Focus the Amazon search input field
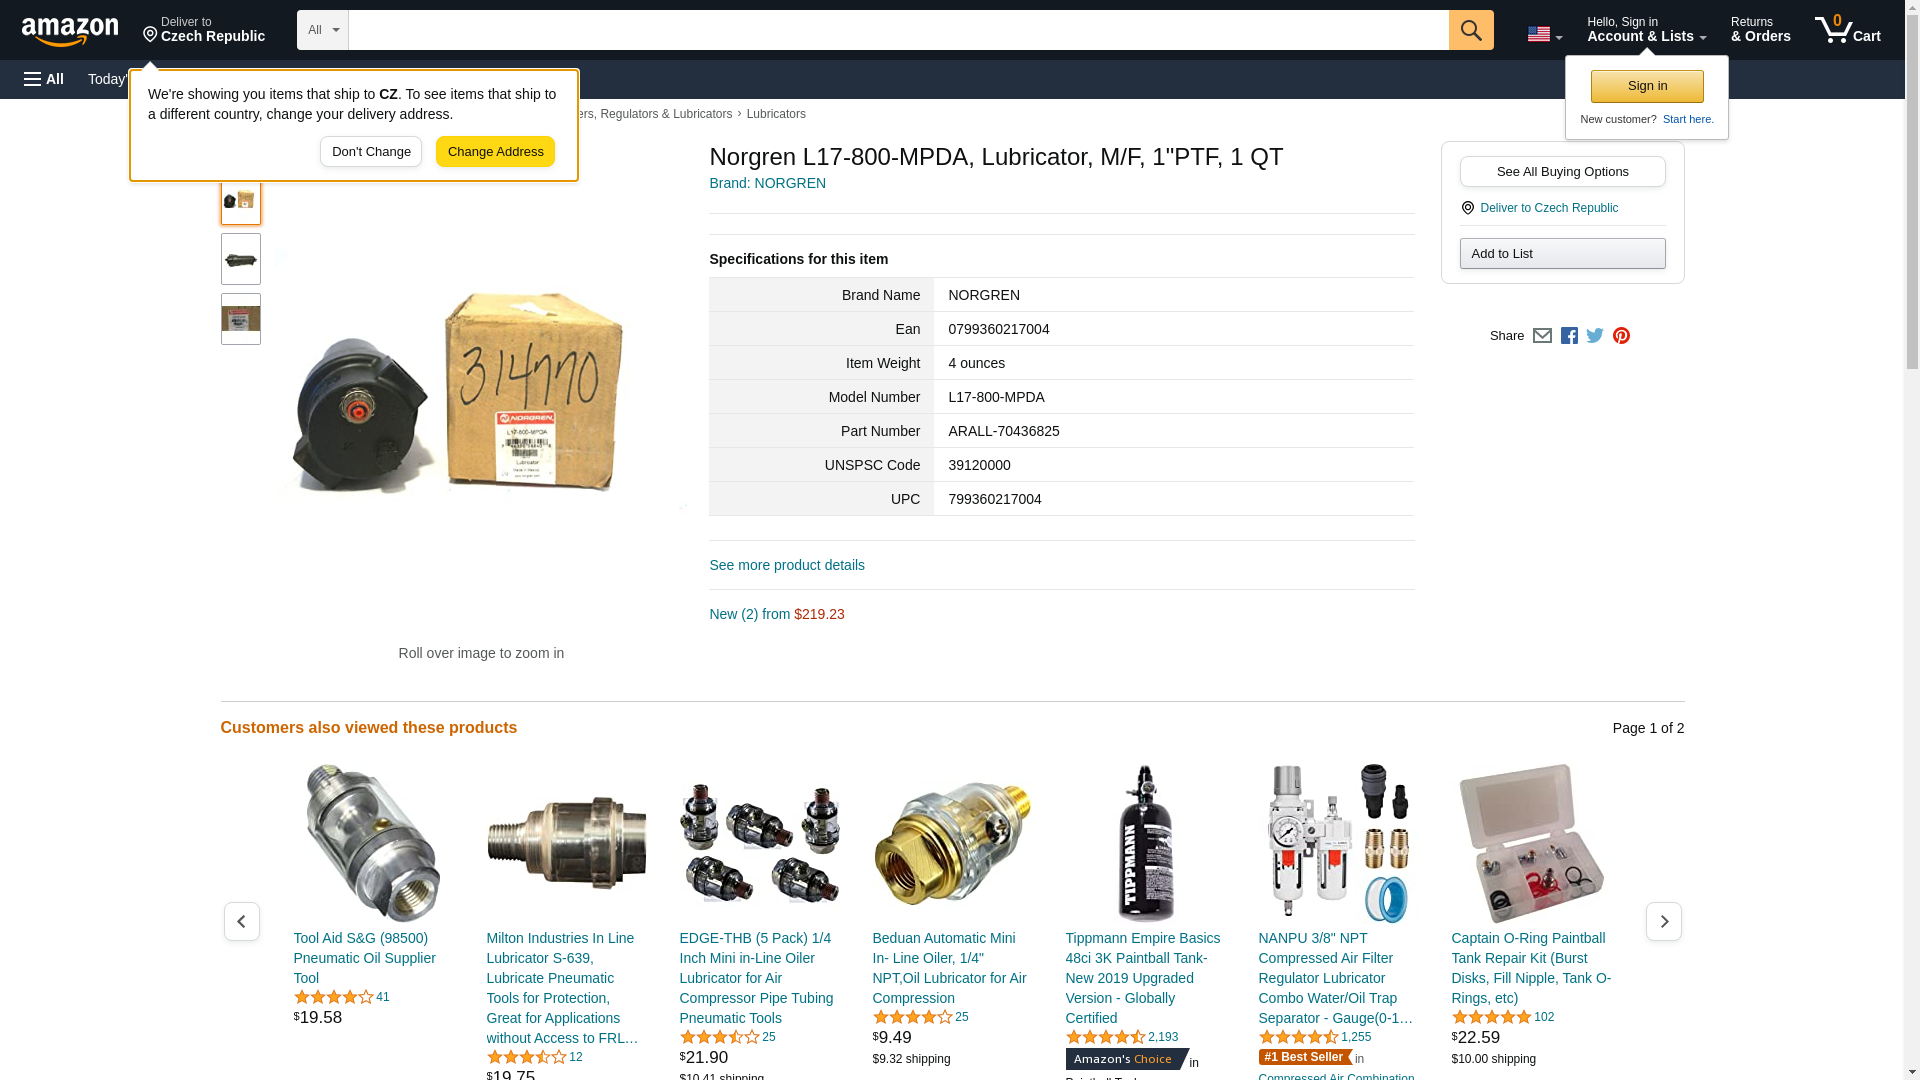Viewport: 1920px width, 1080px height. click(x=898, y=30)
